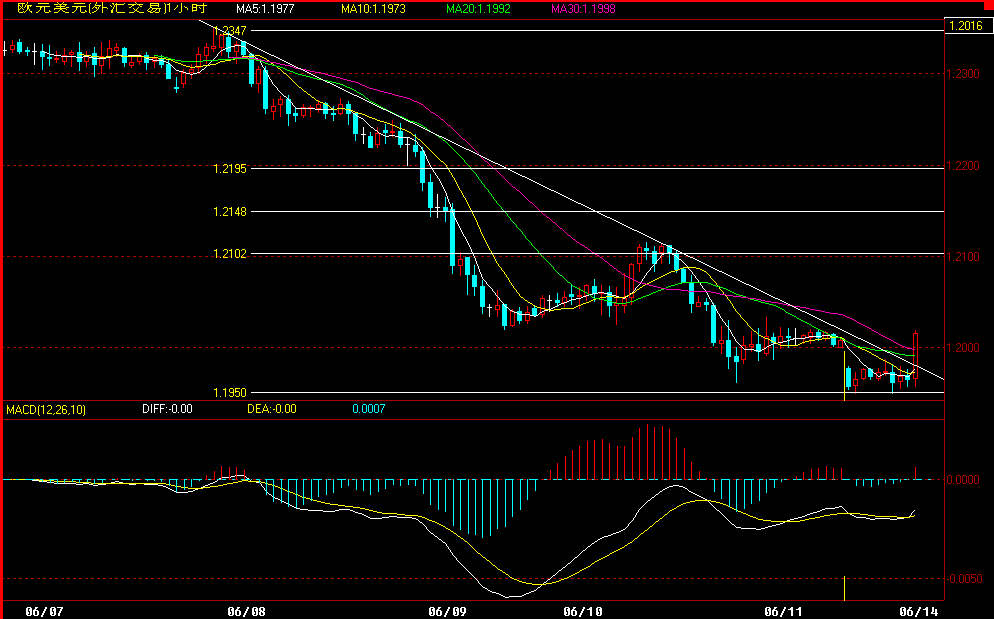Select the green MA20:1.1992 label
The width and height of the screenshot is (994, 619).
click(479, 9)
